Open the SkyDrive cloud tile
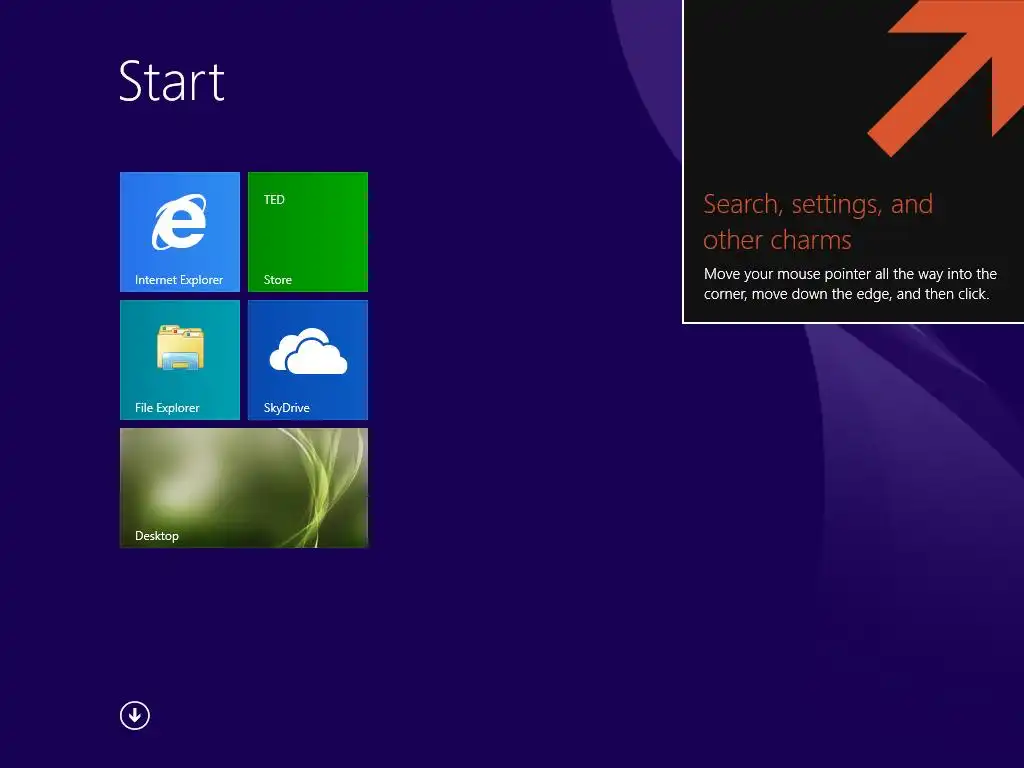Screen dimensions: 1024x768 [308, 360]
